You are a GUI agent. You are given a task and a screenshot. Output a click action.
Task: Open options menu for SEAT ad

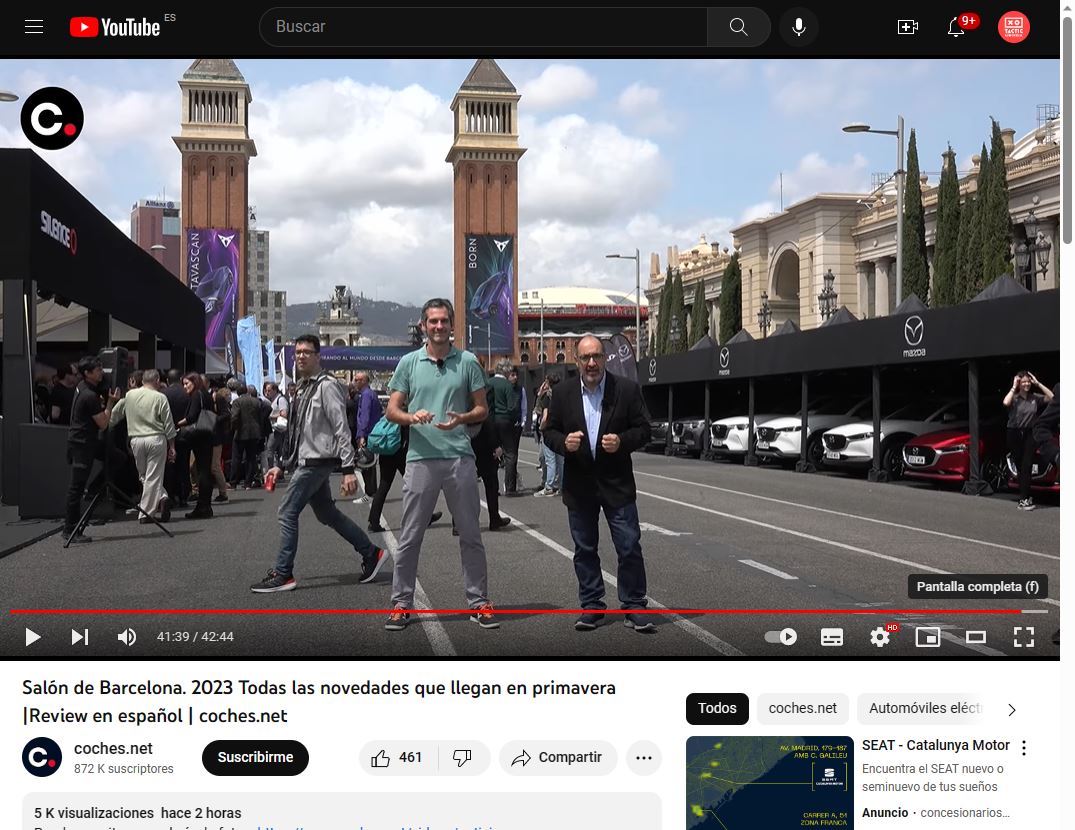(x=1024, y=748)
